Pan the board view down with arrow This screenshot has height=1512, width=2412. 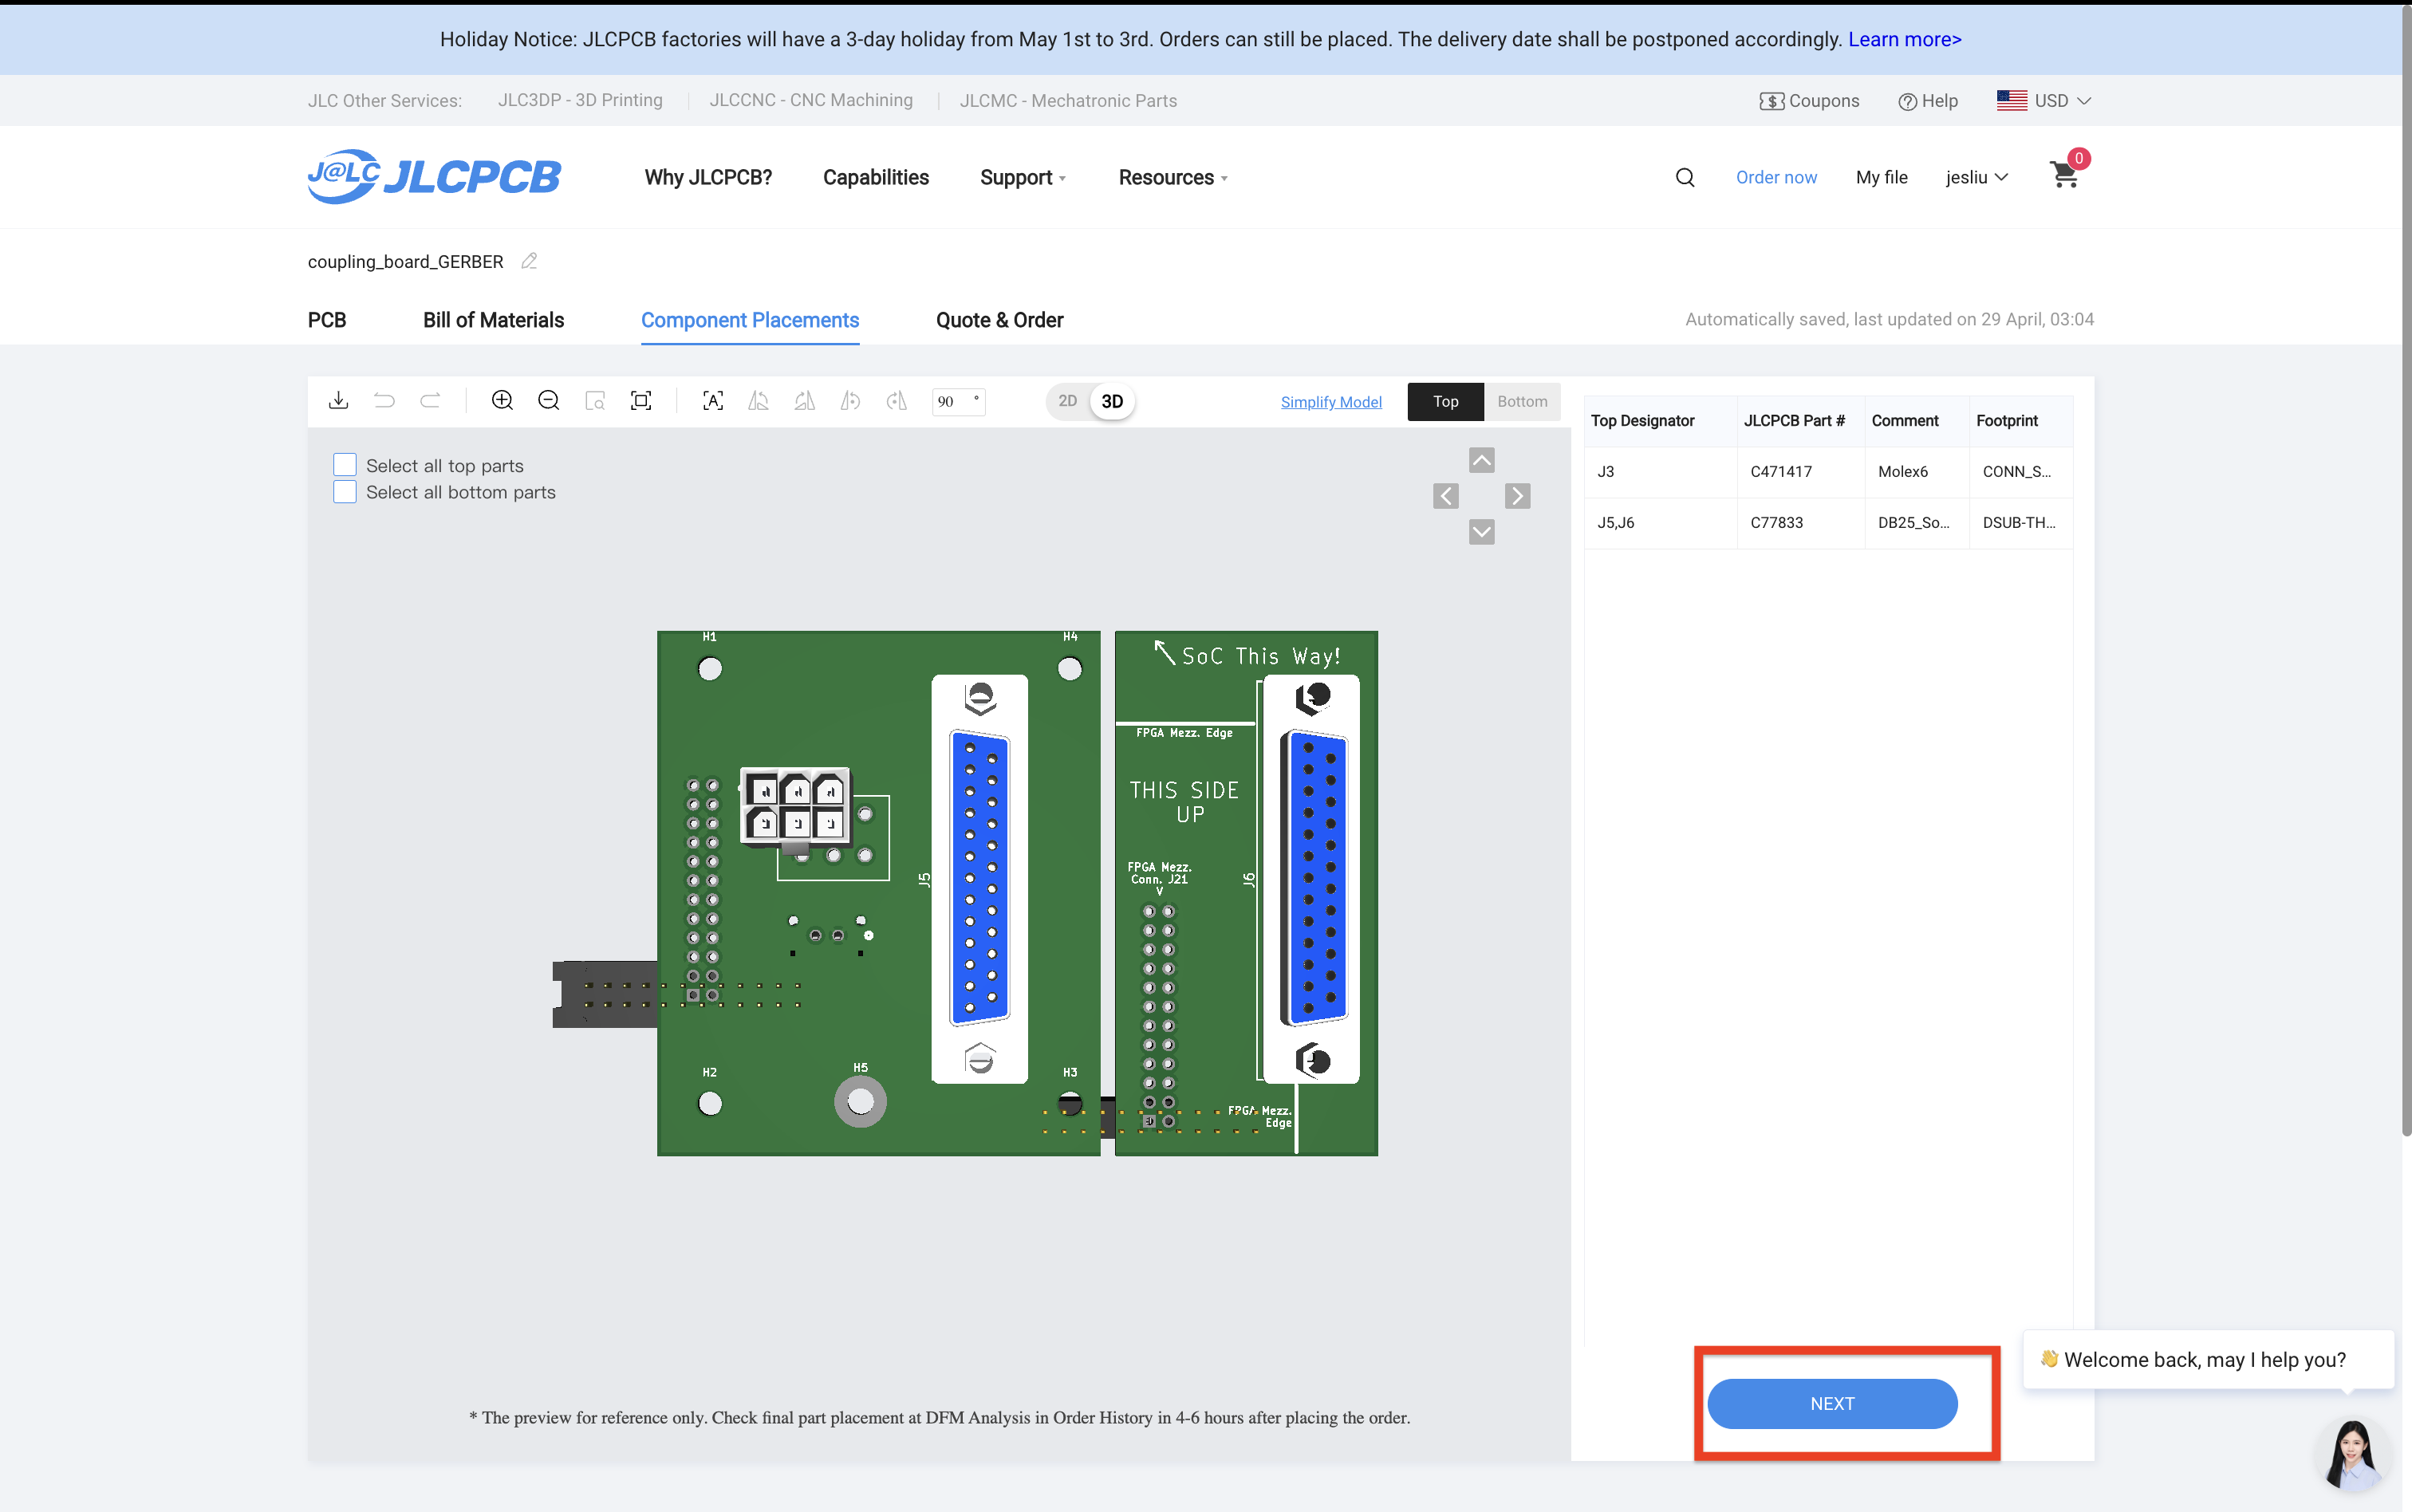[1481, 532]
